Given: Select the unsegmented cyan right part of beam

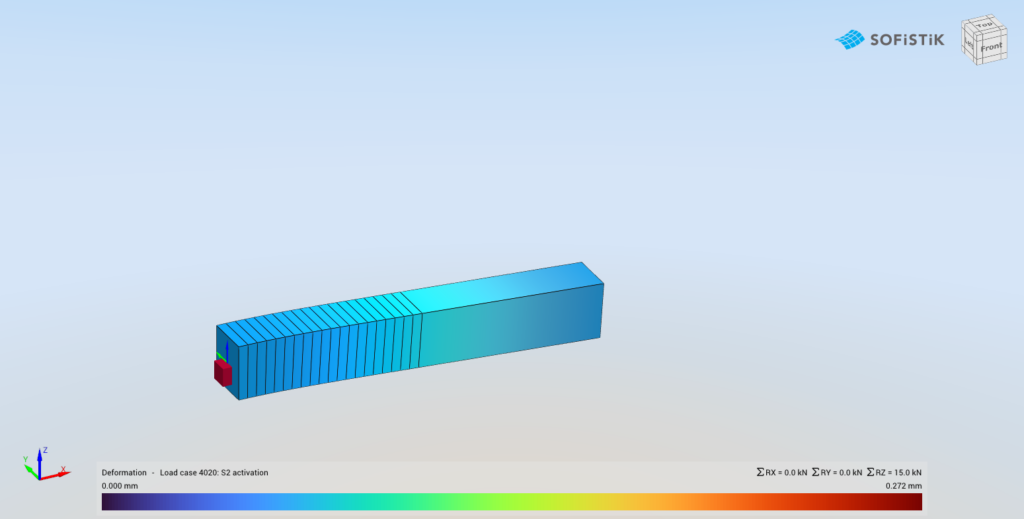Looking at the screenshot, I should click(x=500, y=325).
